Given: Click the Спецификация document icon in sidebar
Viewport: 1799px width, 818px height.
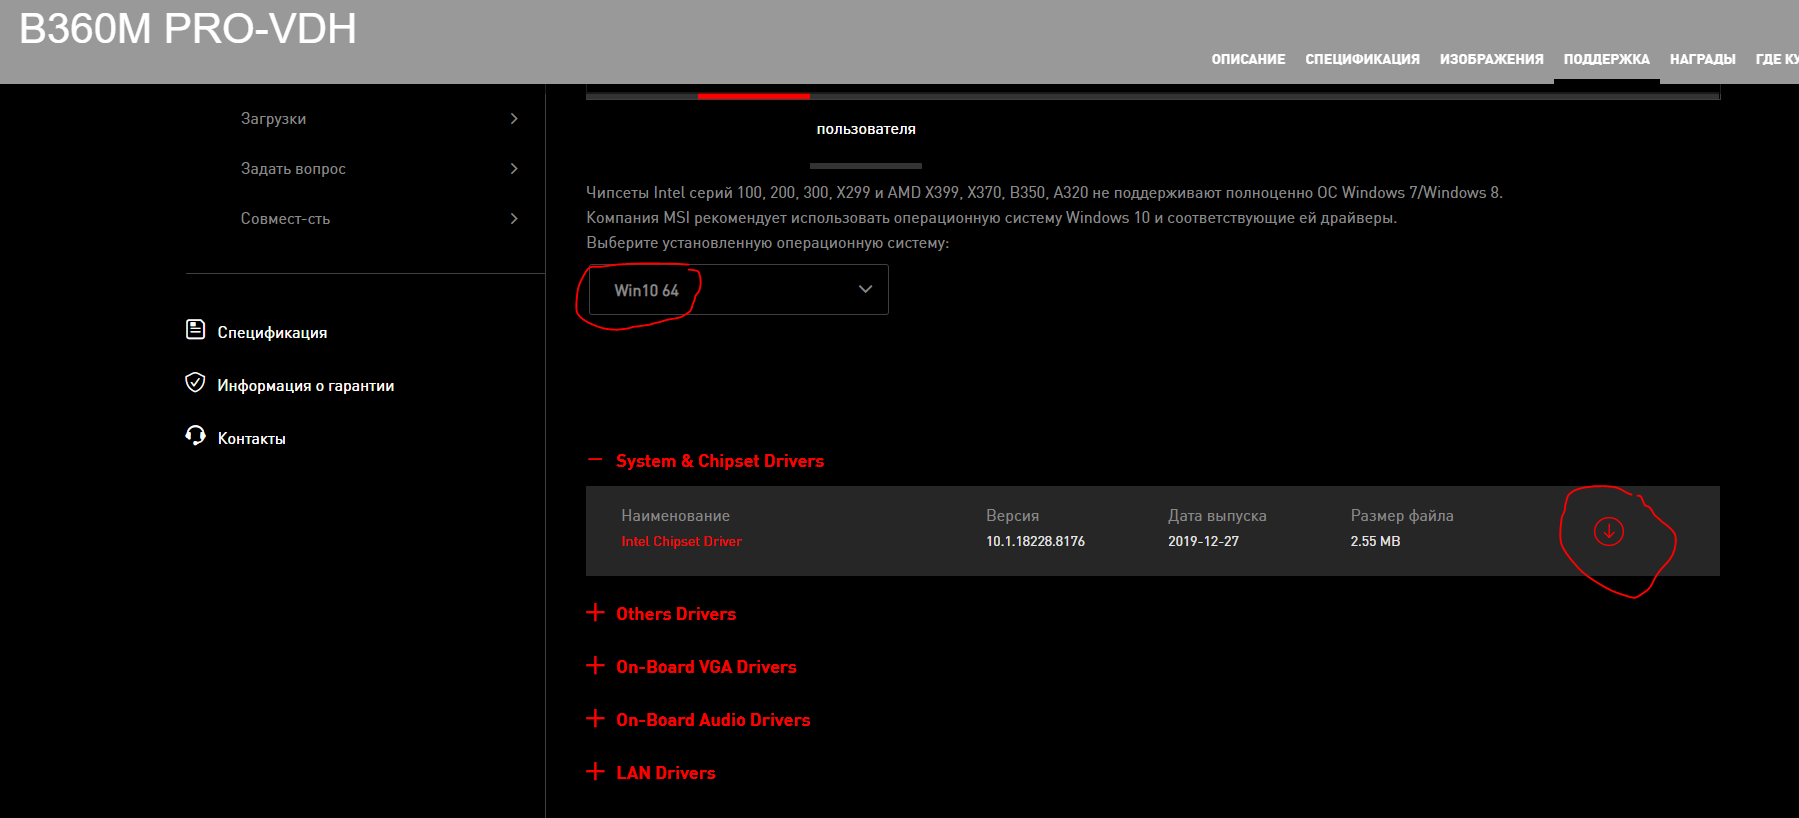Looking at the screenshot, I should tap(196, 330).
